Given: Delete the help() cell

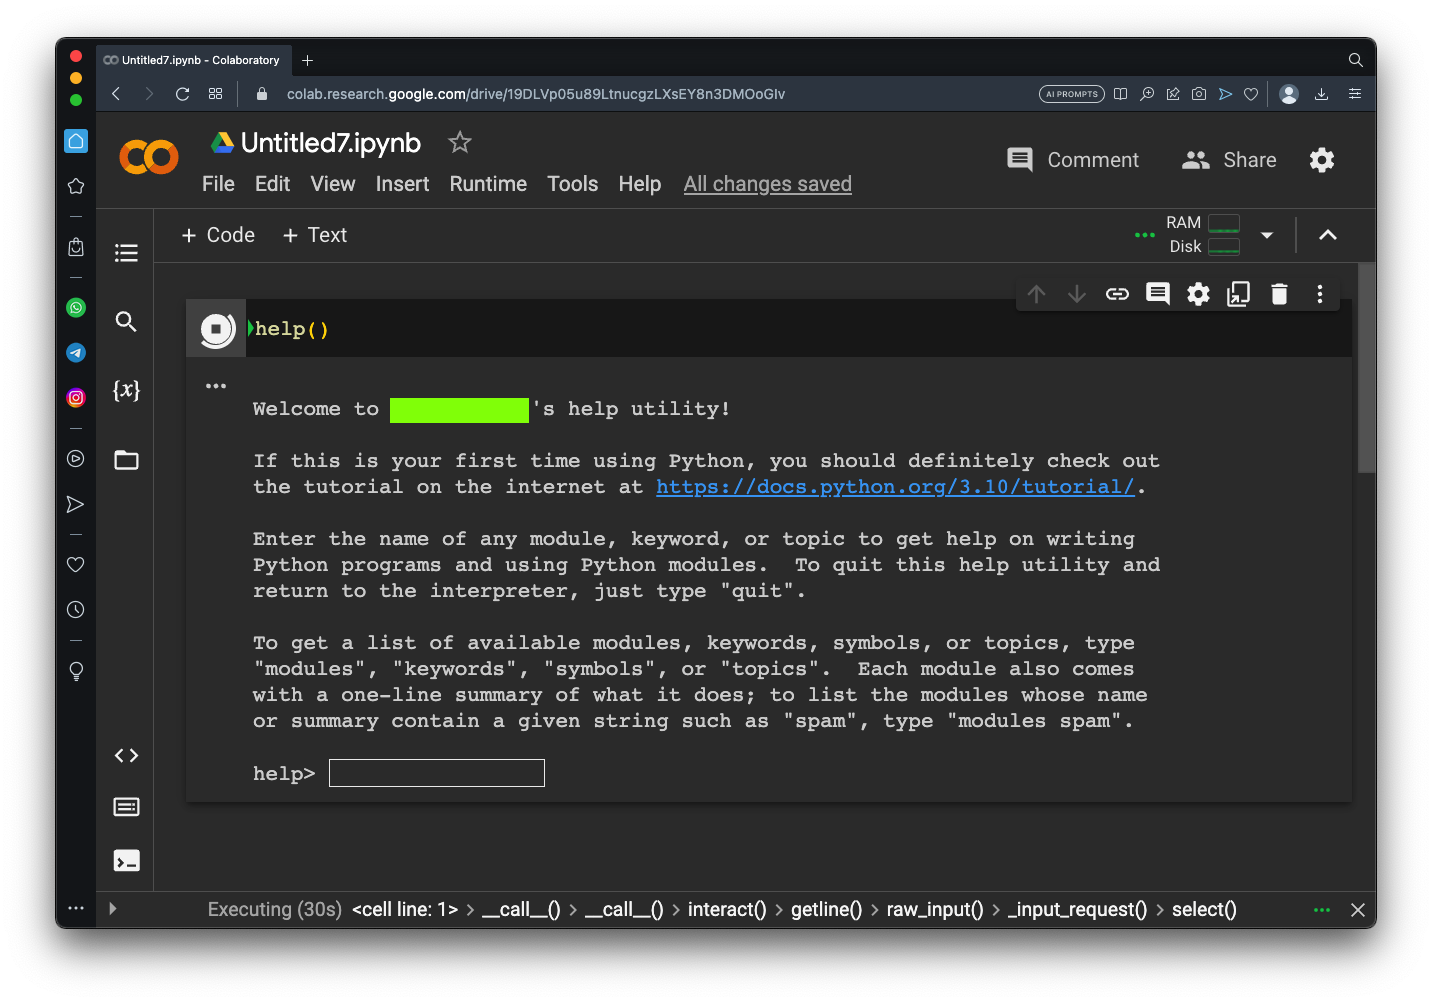Looking at the screenshot, I should (1279, 294).
